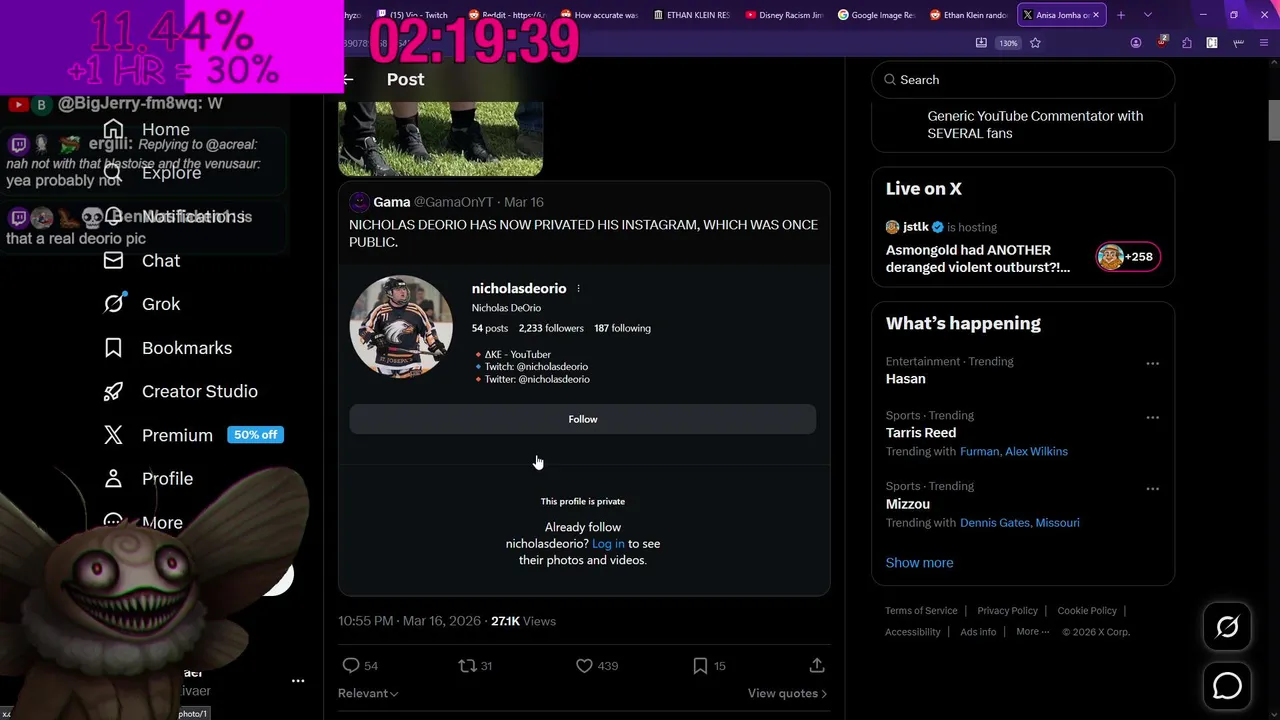Open the nicholasdeorio hockey profile picture

[401, 327]
